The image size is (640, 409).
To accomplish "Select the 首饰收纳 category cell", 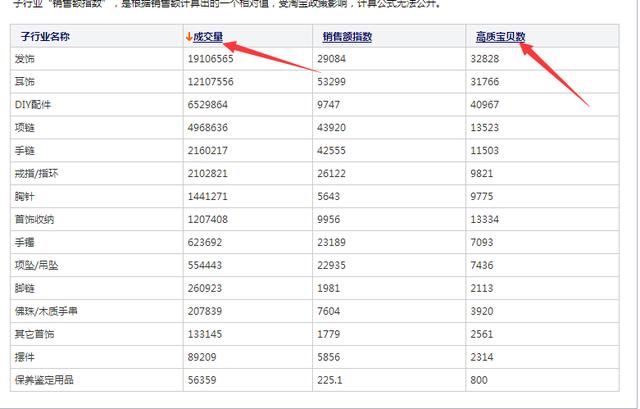I will [x=35, y=218].
